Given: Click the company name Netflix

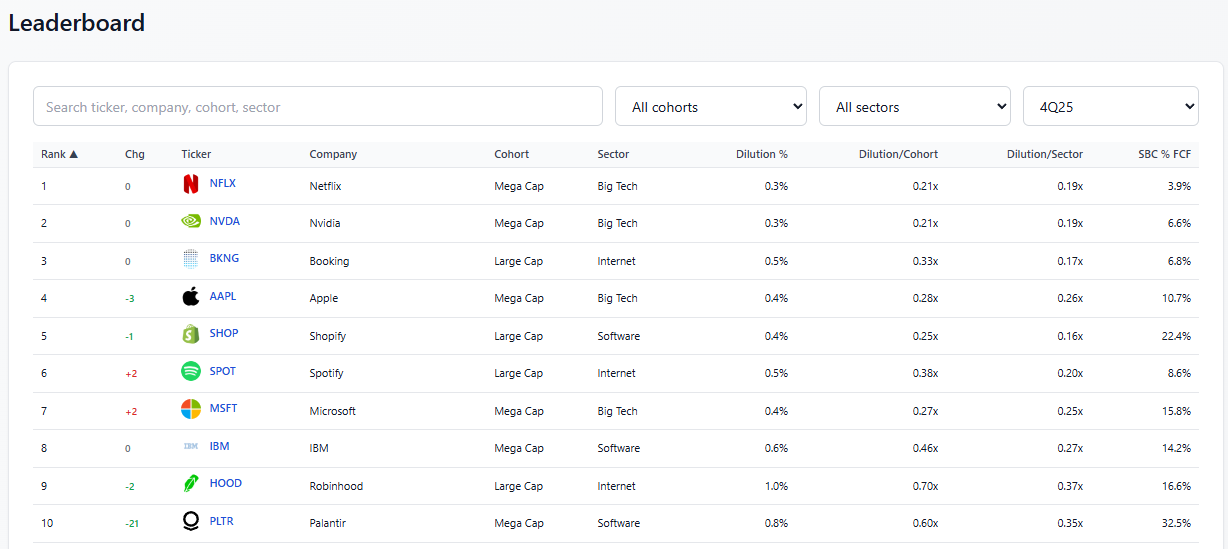Looking at the screenshot, I should click(326, 186).
